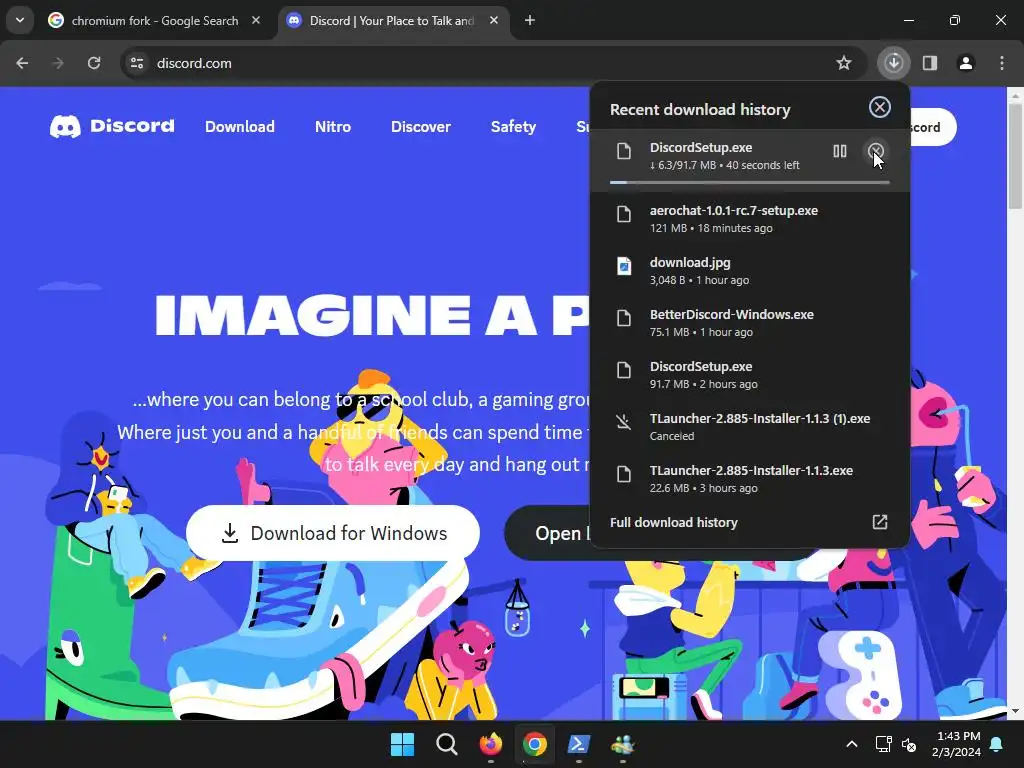The width and height of the screenshot is (1024, 768).
Task: Open the Chrome profile avatar menu
Action: point(965,63)
